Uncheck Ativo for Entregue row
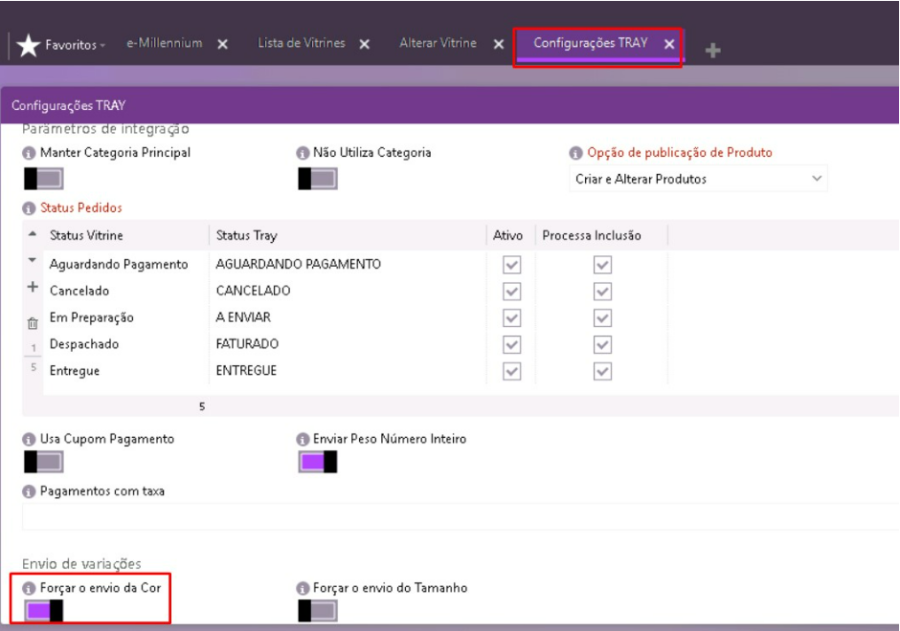This screenshot has width=900, height=631. tap(512, 371)
